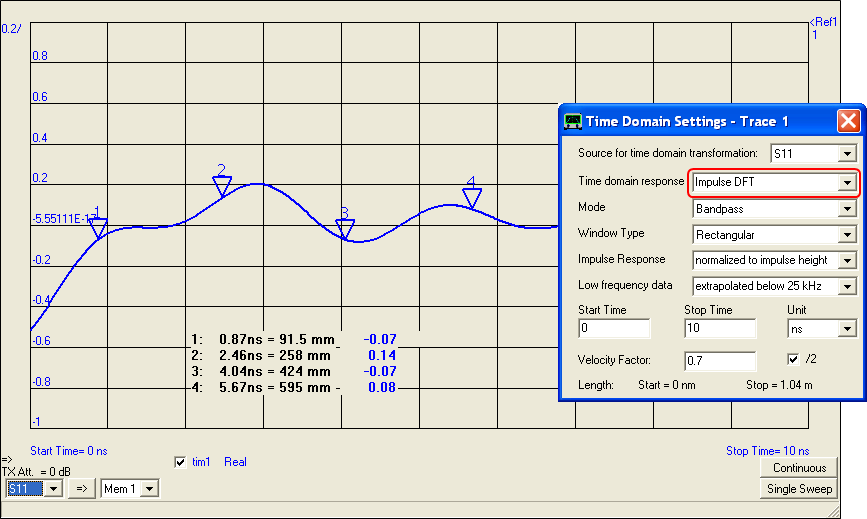Click marker 1 triangle on the trace
This screenshot has height=519, width=867.
tap(98, 230)
